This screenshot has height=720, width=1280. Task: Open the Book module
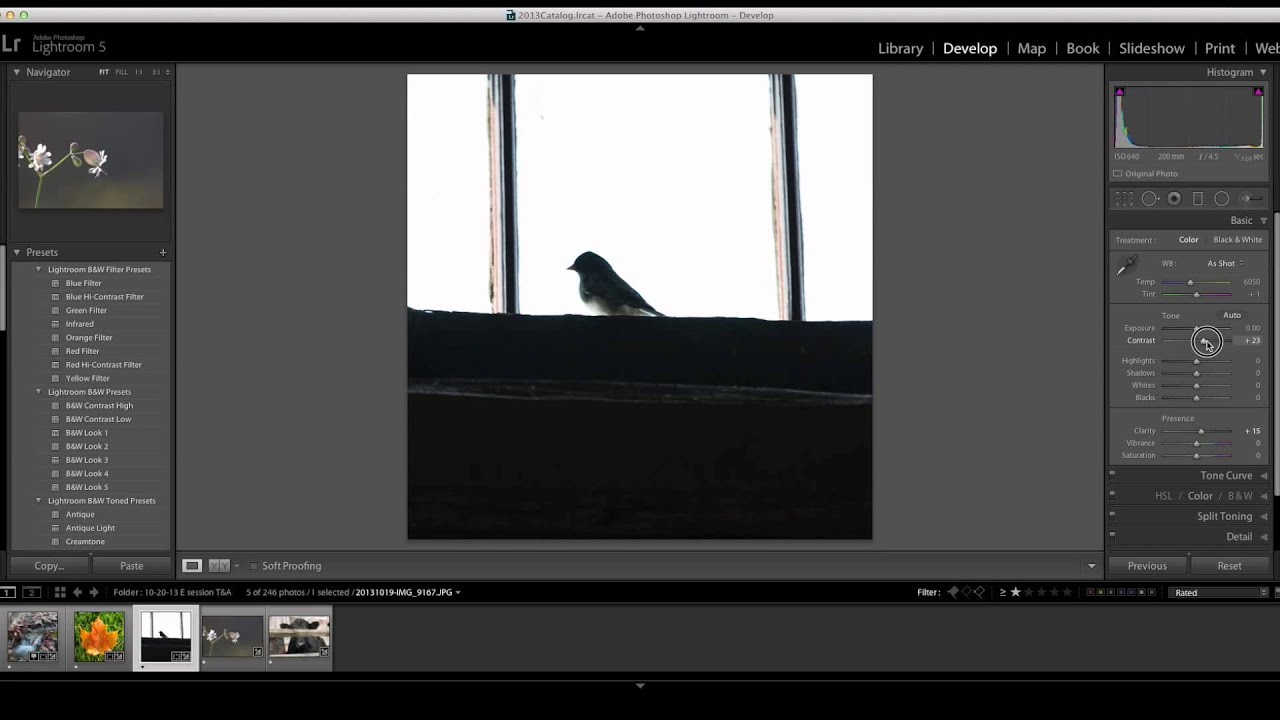[1082, 48]
